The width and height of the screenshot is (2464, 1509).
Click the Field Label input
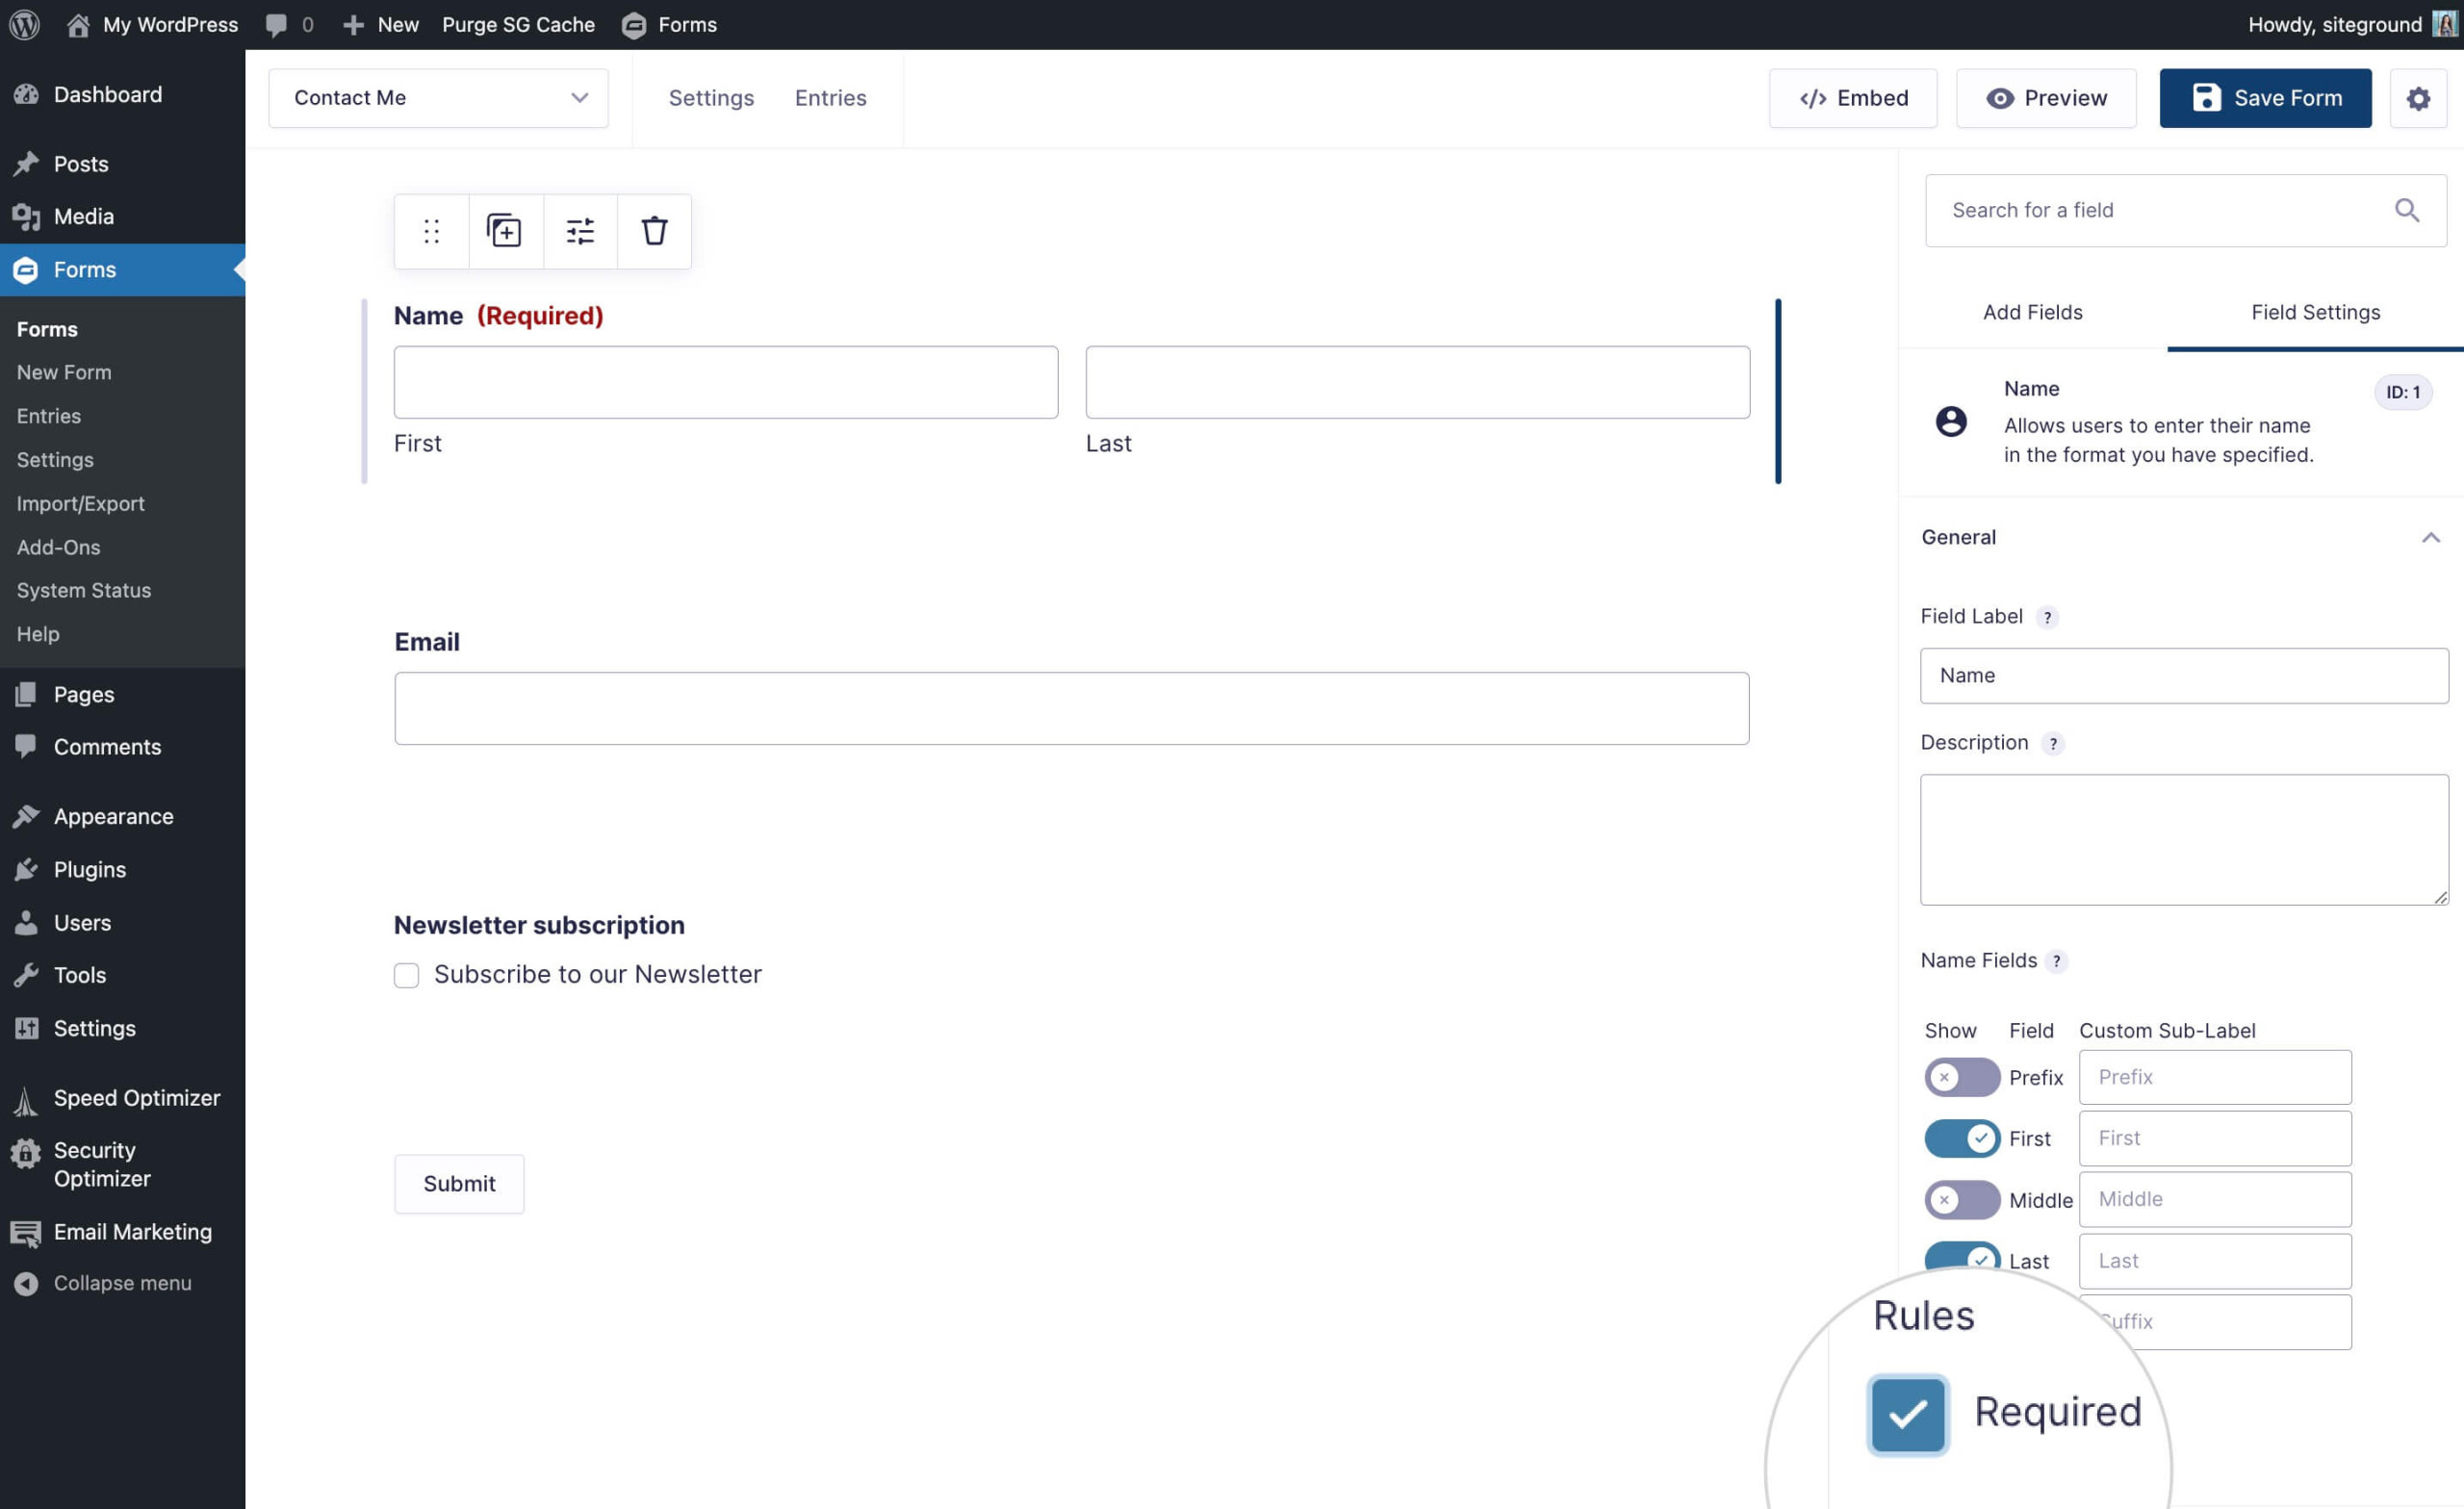click(x=2184, y=675)
